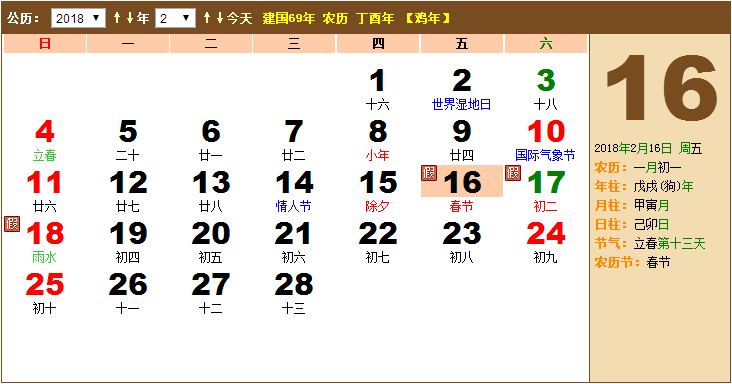Select February 1 in the calendar
Screen dimensions: 732x384
[x=377, y=90]
